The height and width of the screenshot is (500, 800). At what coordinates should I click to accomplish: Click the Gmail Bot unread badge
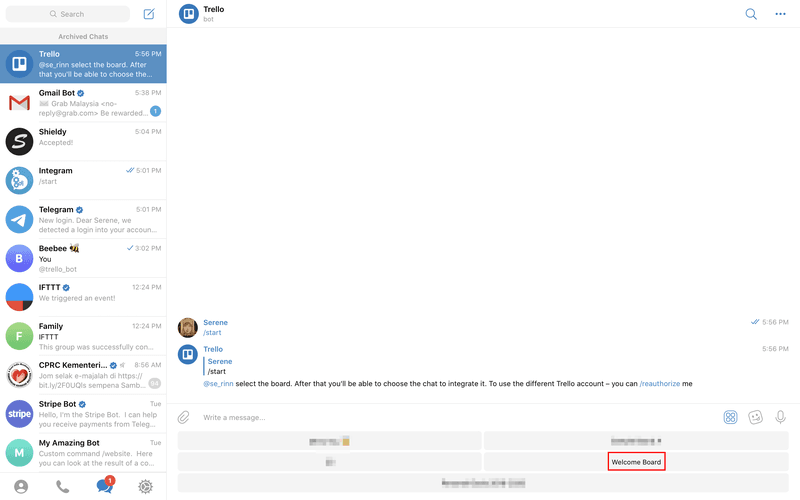point(156,111)
